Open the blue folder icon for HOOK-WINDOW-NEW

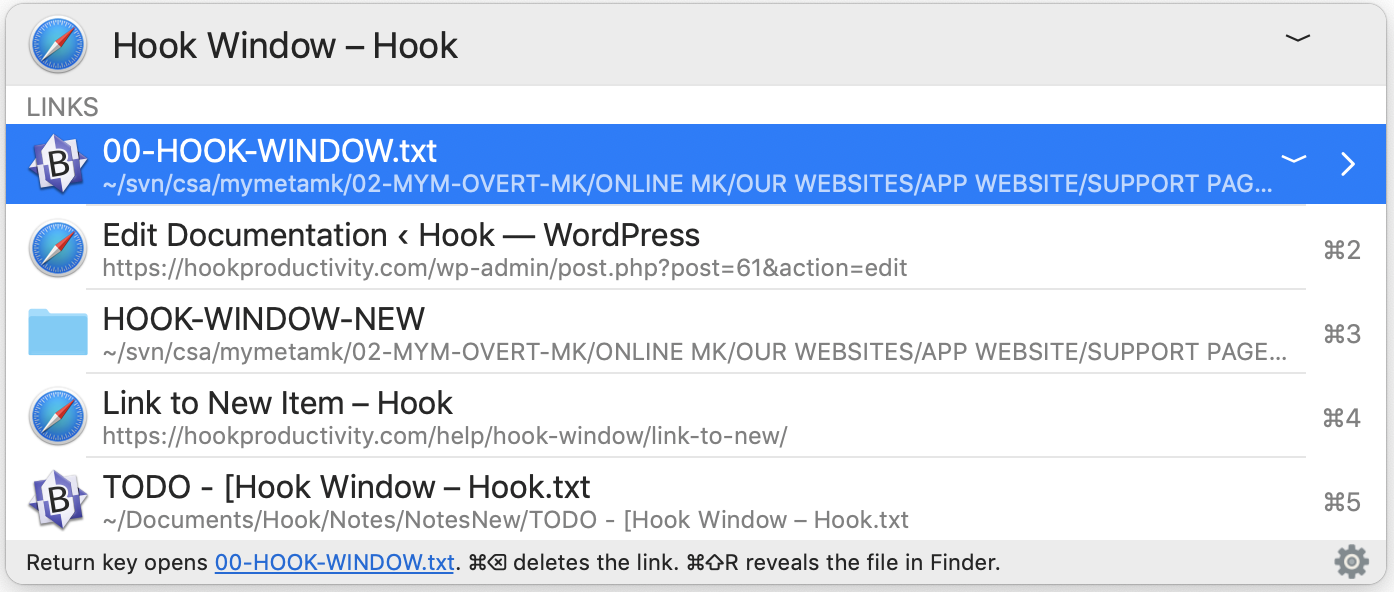tap(57, 332)
